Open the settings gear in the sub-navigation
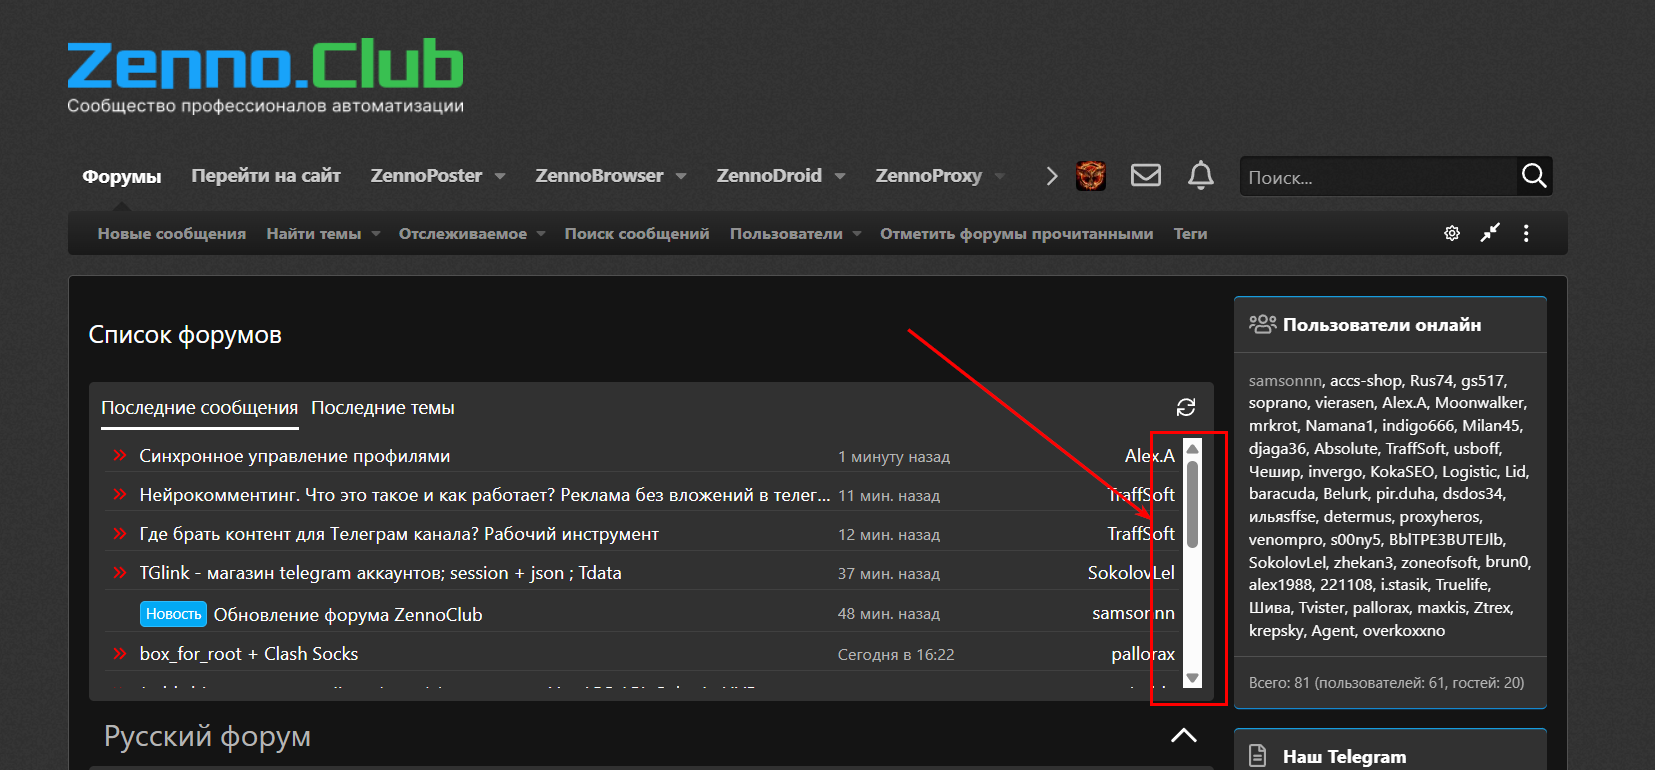The height and width of the screenshot is (770, 1655). pos(1452,233)
